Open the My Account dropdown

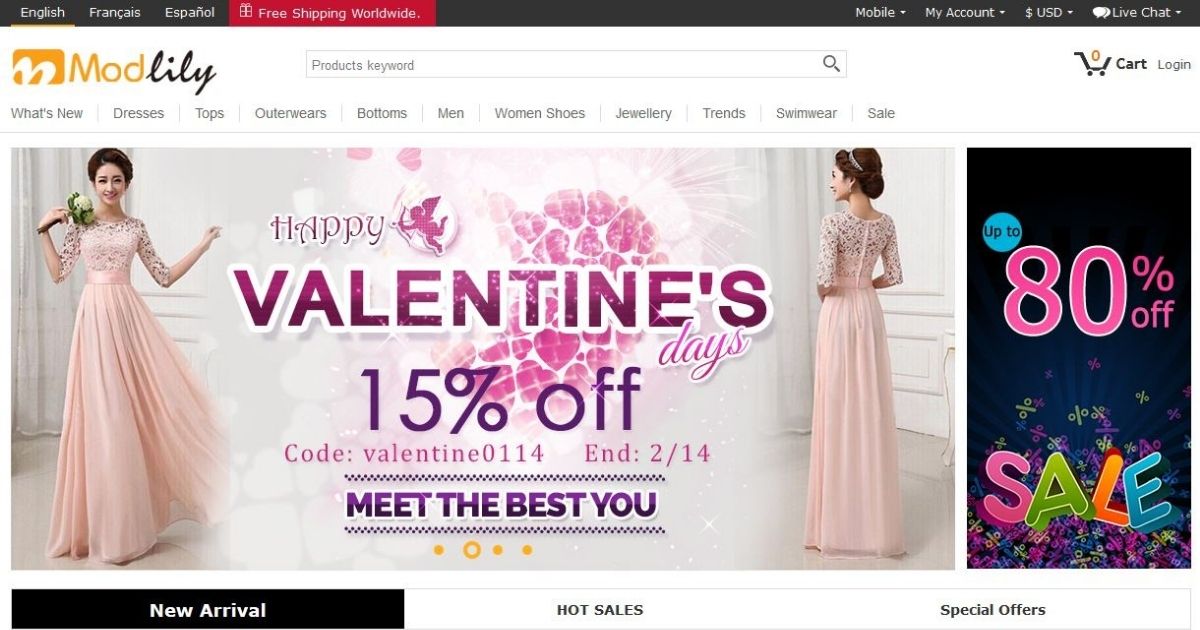965,13
